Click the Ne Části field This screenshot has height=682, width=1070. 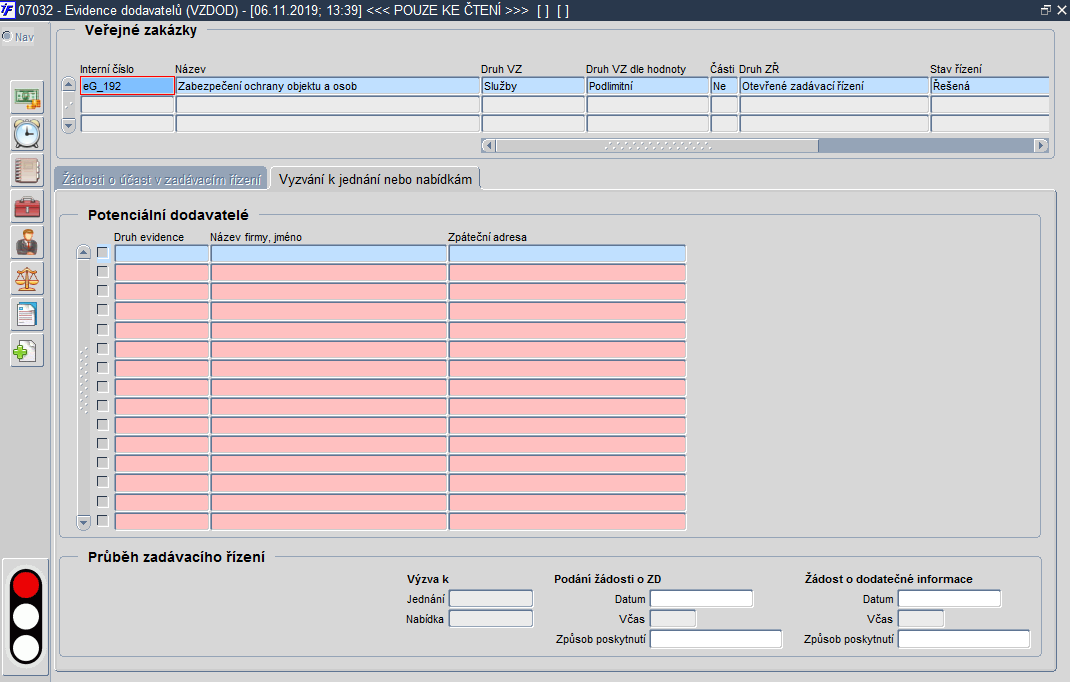click(x=724, y=86)
